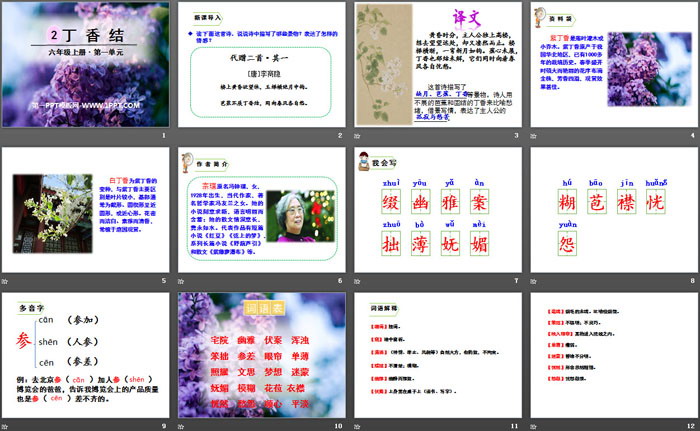This screenshot has height=431, width=700.
Task: Click the animation star icon under slide 7
Action: click(x=357, y=281)
